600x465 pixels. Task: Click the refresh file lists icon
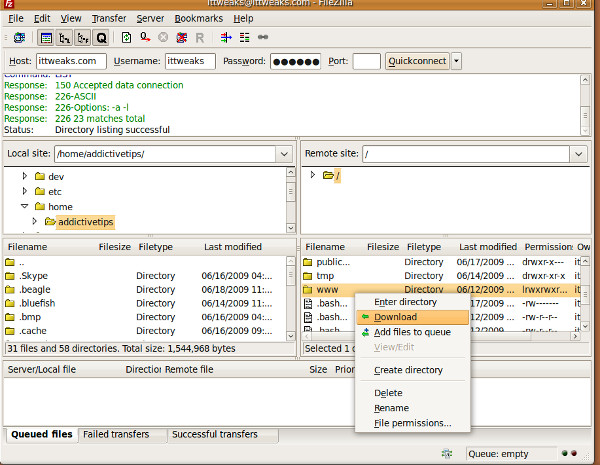126,38
